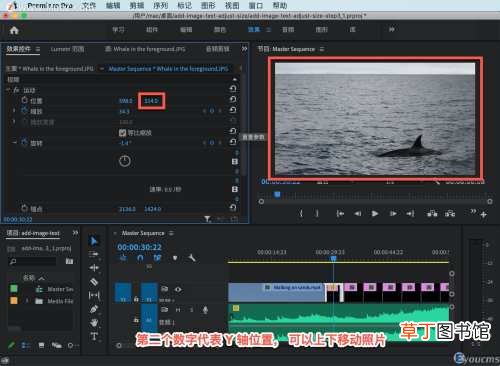Image resolution: width=500 pixels, height=366 pixels.
Task: Select the Ripple Edit tool
Action: coord(94,268)
